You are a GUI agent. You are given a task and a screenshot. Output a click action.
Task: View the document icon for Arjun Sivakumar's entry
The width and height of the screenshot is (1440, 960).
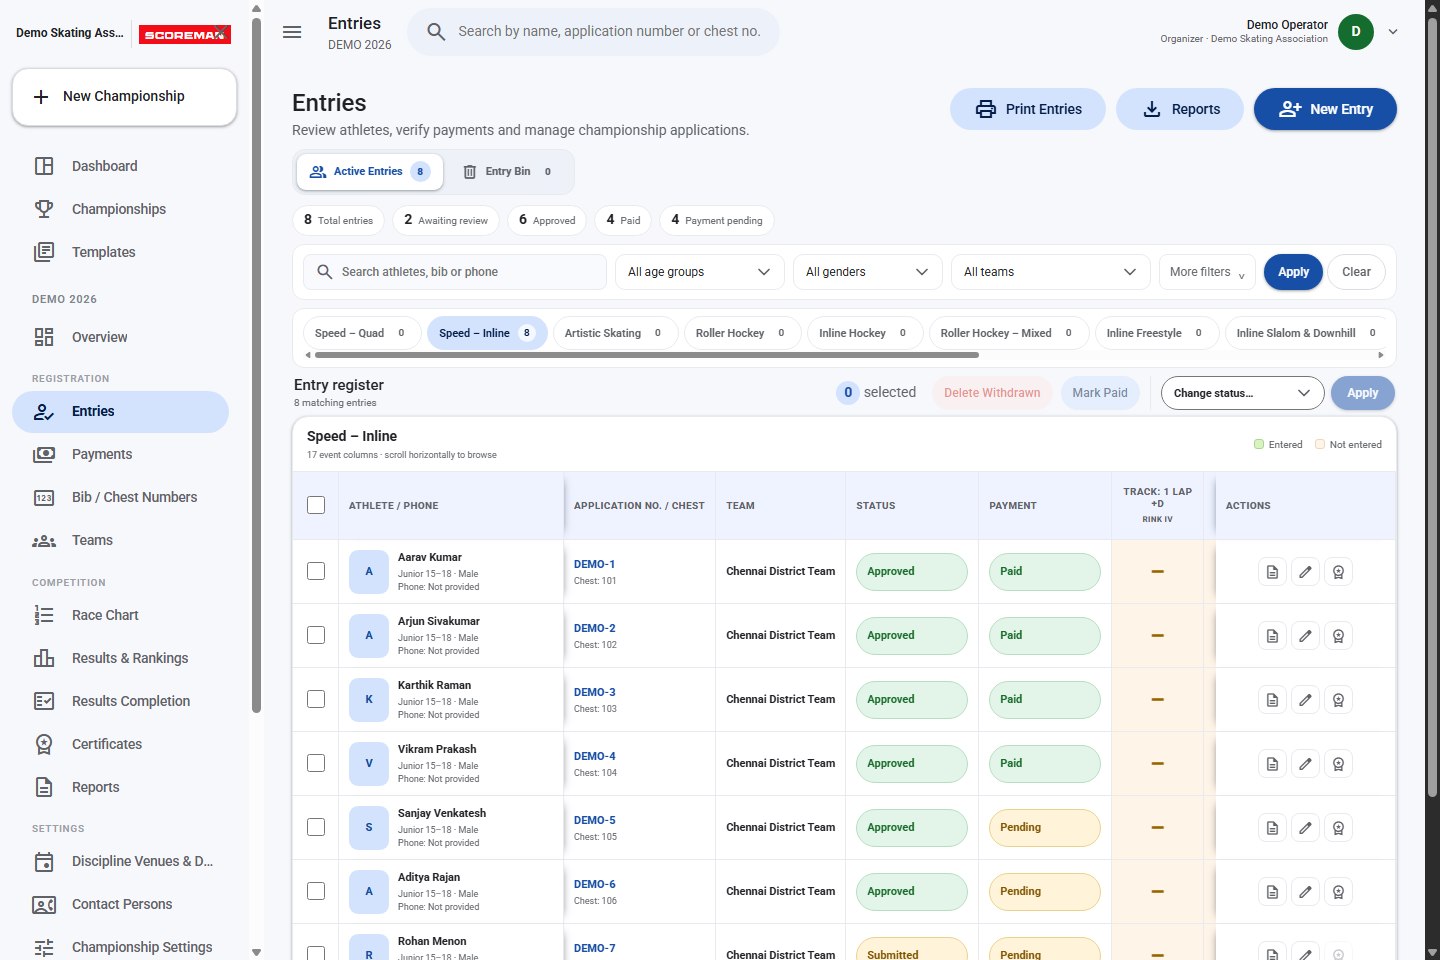tap(1272, 636)
